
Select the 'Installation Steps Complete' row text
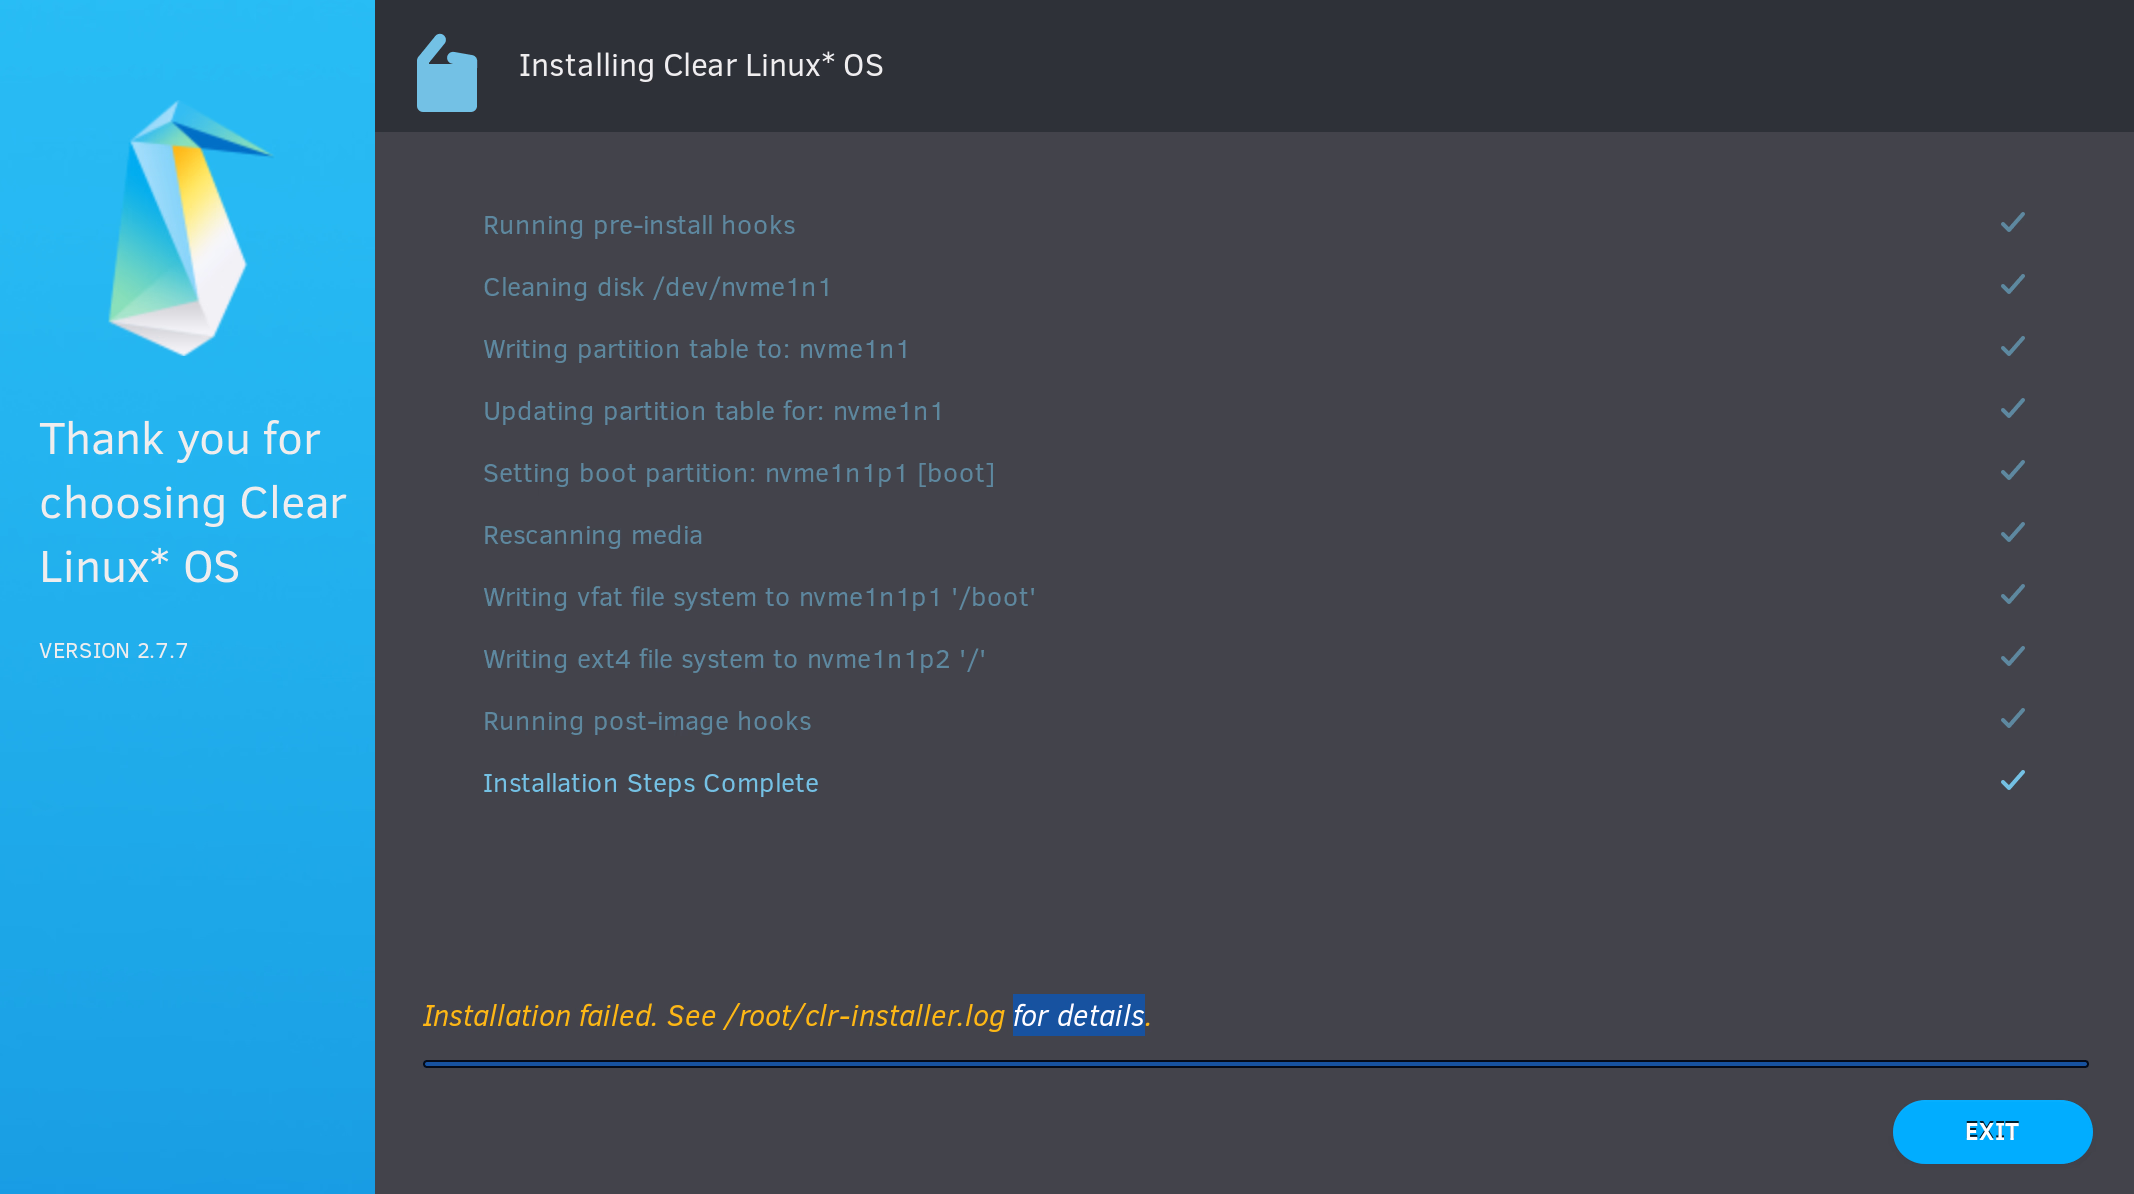[650, 783]
